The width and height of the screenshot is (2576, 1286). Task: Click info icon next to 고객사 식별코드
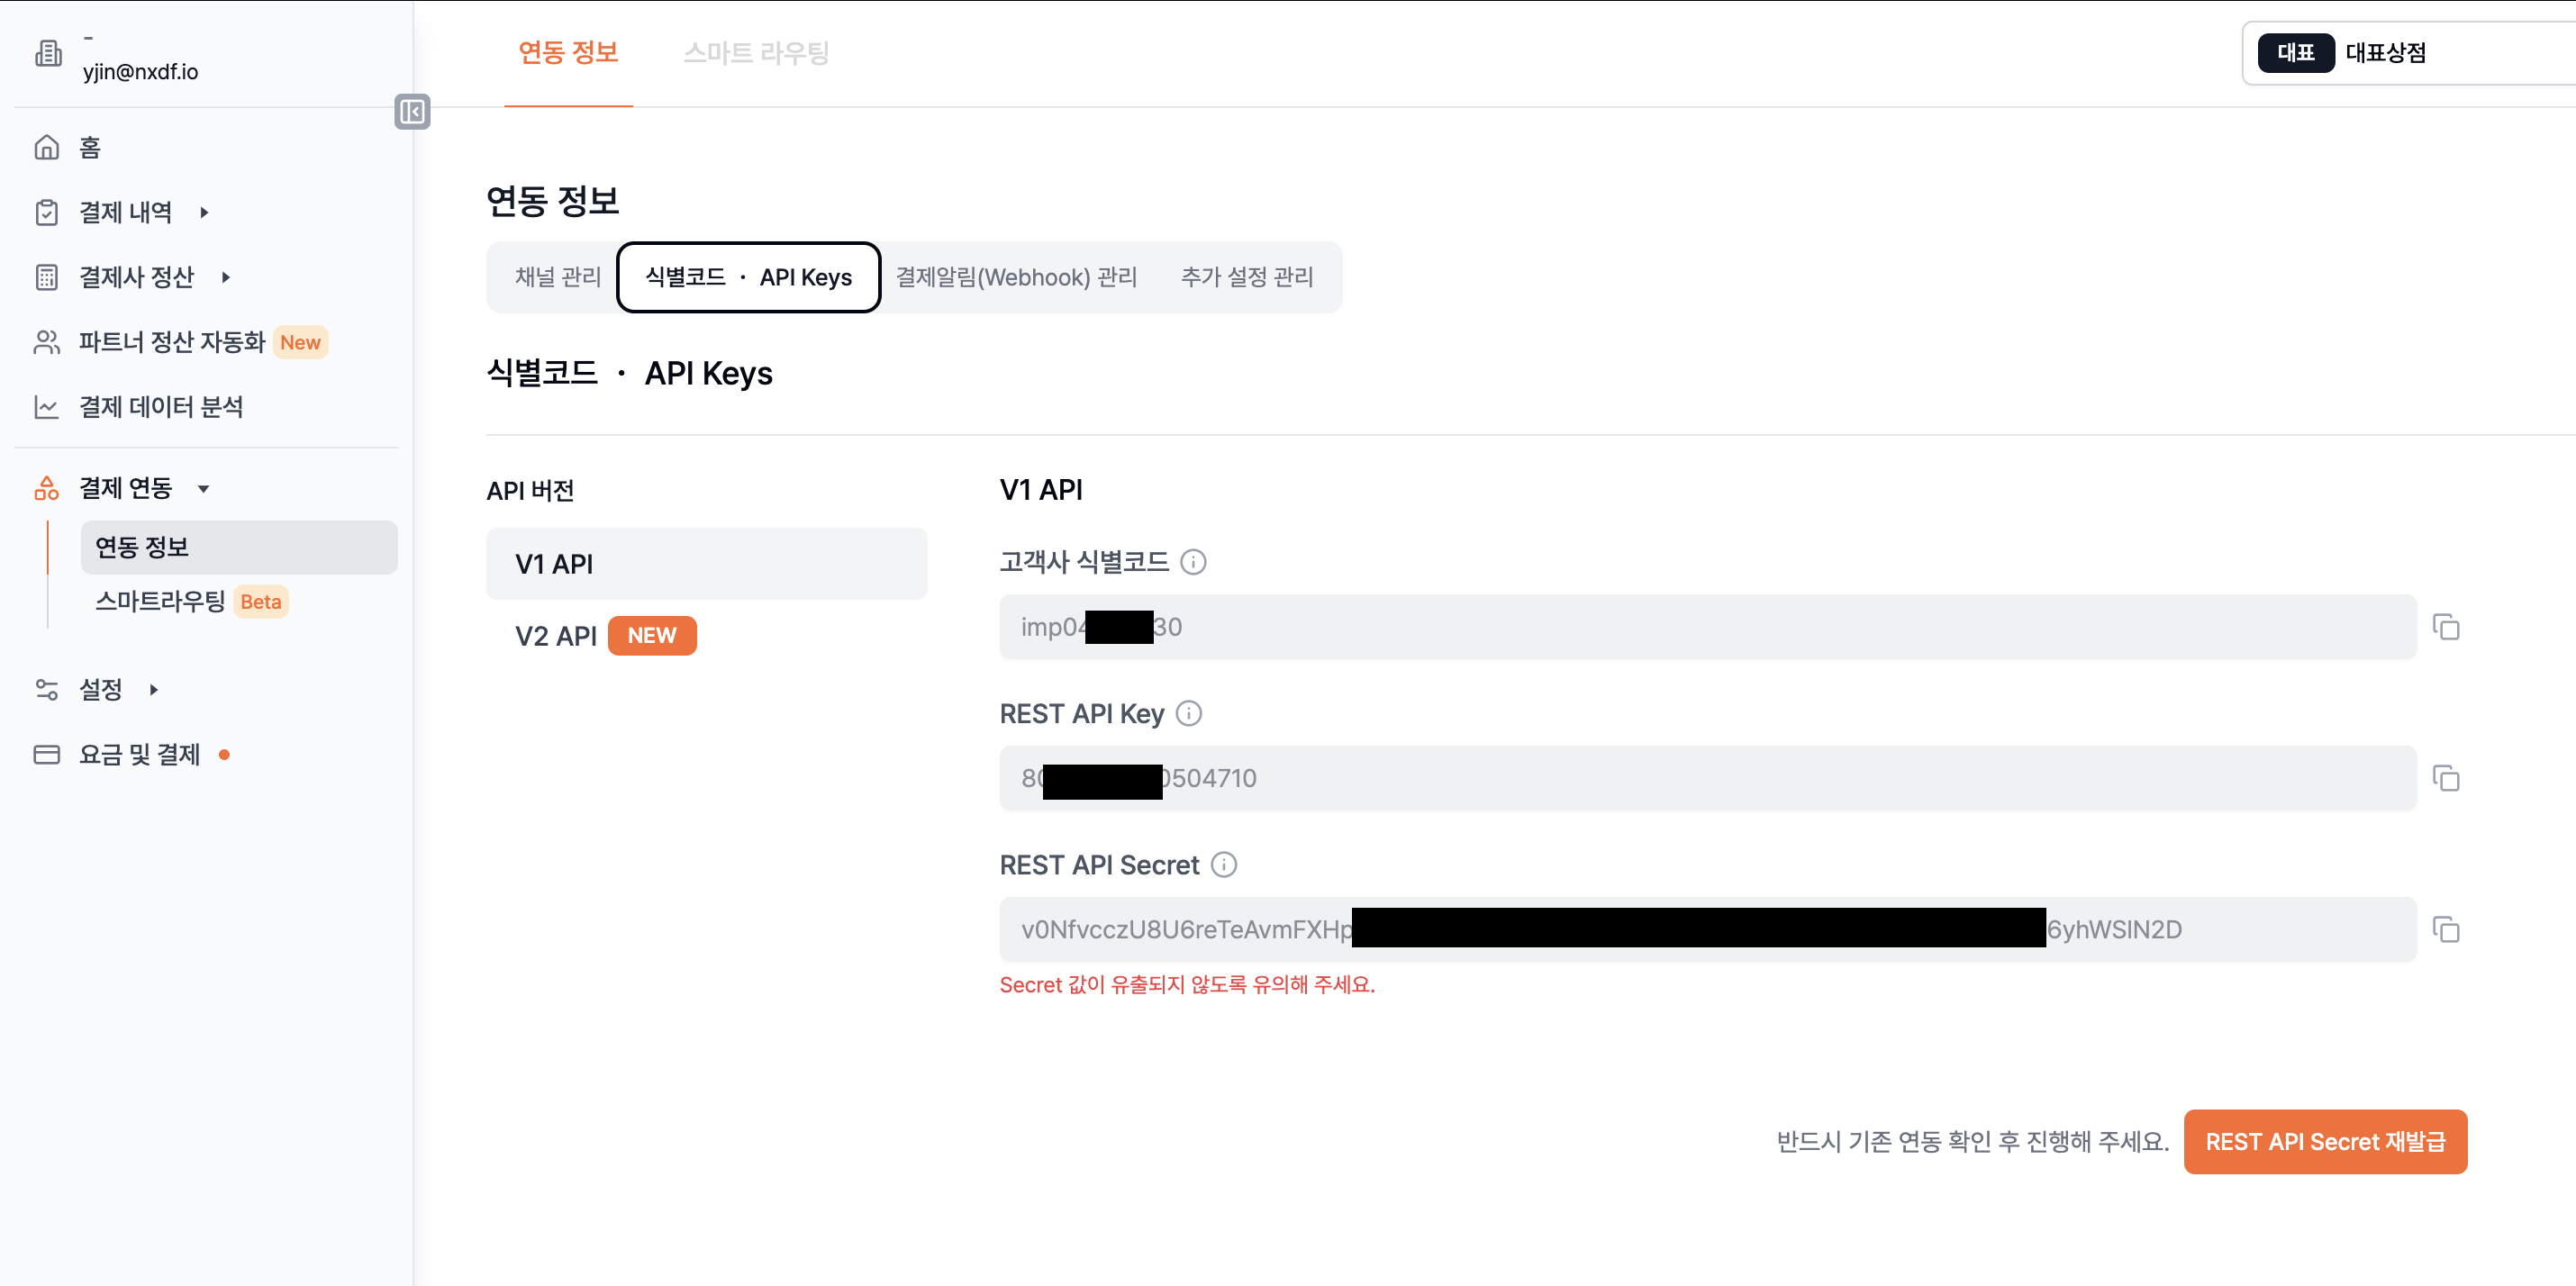[x=1193, y=562]
